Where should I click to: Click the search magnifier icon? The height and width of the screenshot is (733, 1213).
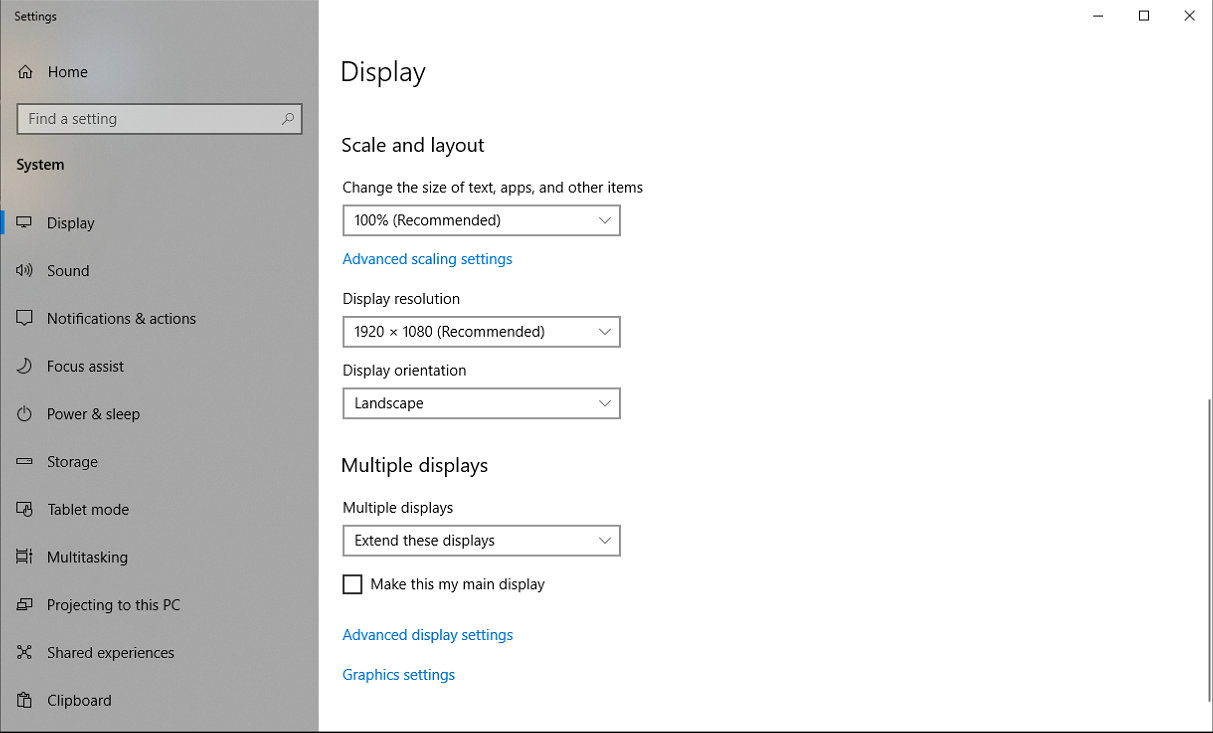[x=288, y=119]
